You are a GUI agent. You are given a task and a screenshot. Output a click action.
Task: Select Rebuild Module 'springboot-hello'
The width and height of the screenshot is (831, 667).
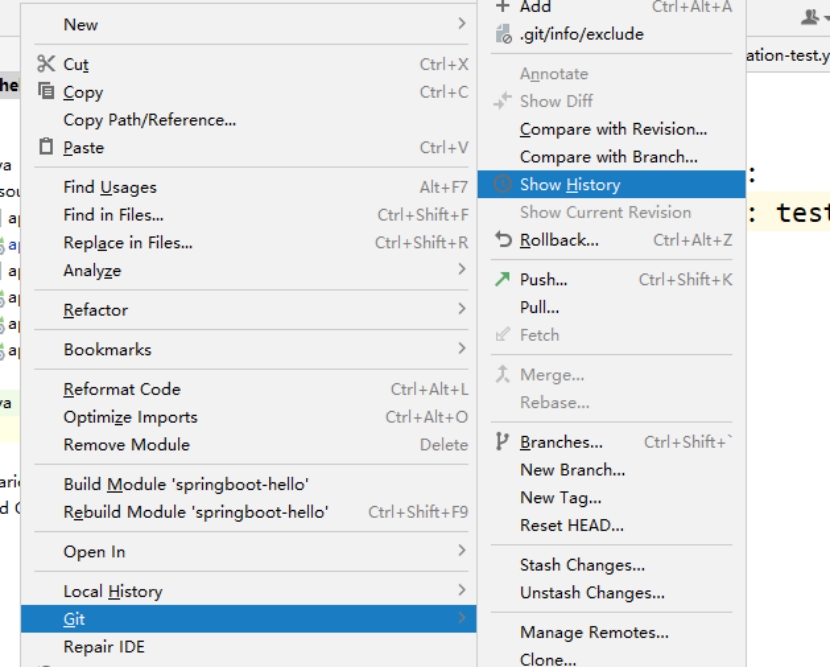point(195,512)
